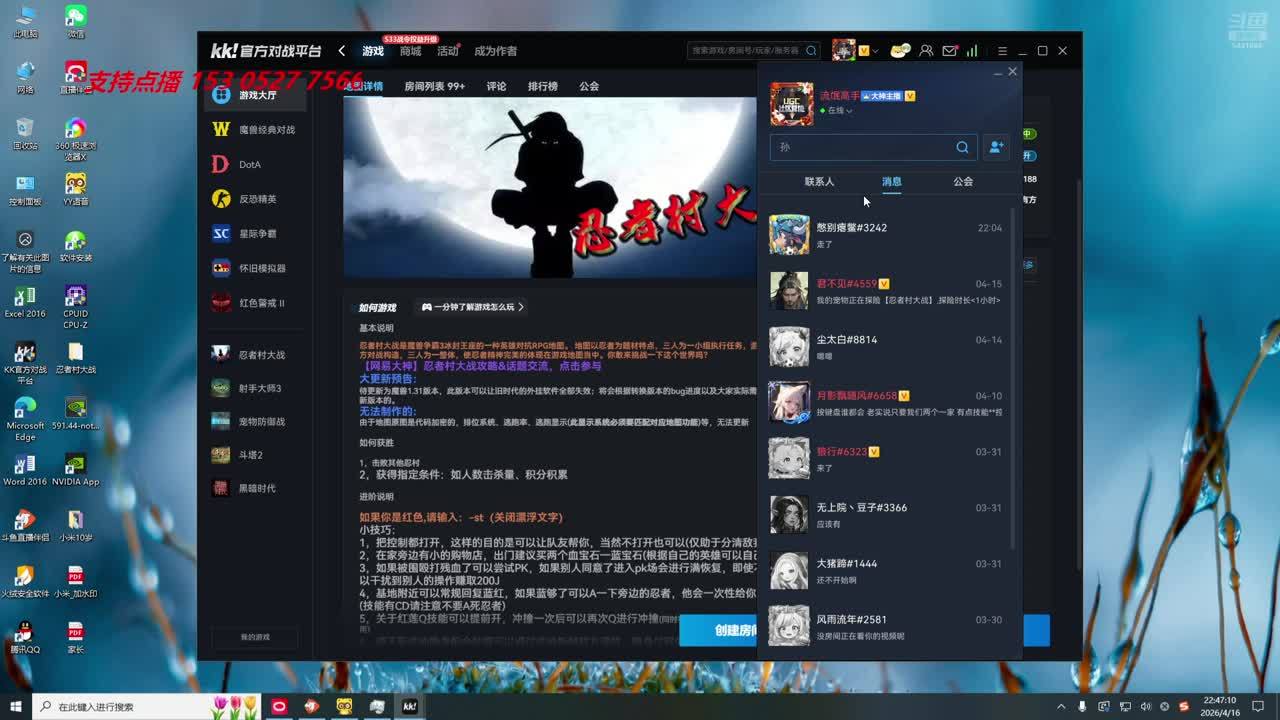Close the chat message panel
Screen dimensions: 1280x720
point(1012,72)
